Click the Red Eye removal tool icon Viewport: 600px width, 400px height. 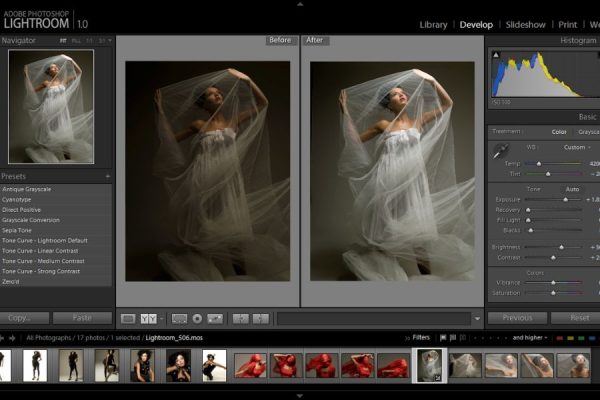214,318
